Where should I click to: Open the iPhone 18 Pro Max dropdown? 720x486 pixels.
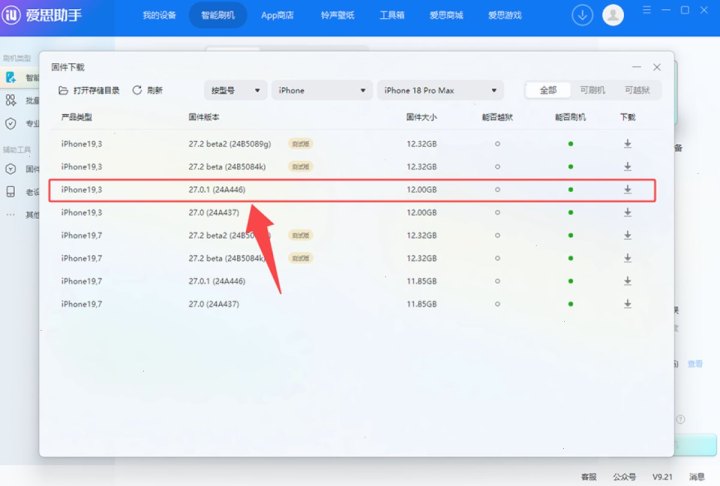click(440, 90)
